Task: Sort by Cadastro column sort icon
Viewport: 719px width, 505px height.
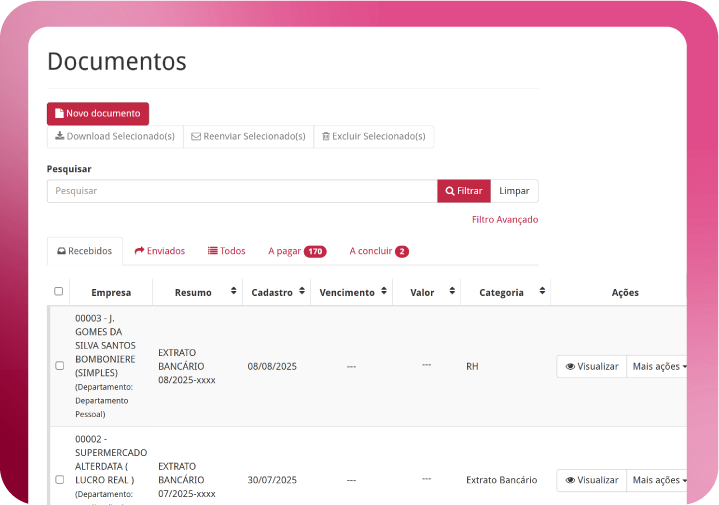Action: [x=302, y=292]
